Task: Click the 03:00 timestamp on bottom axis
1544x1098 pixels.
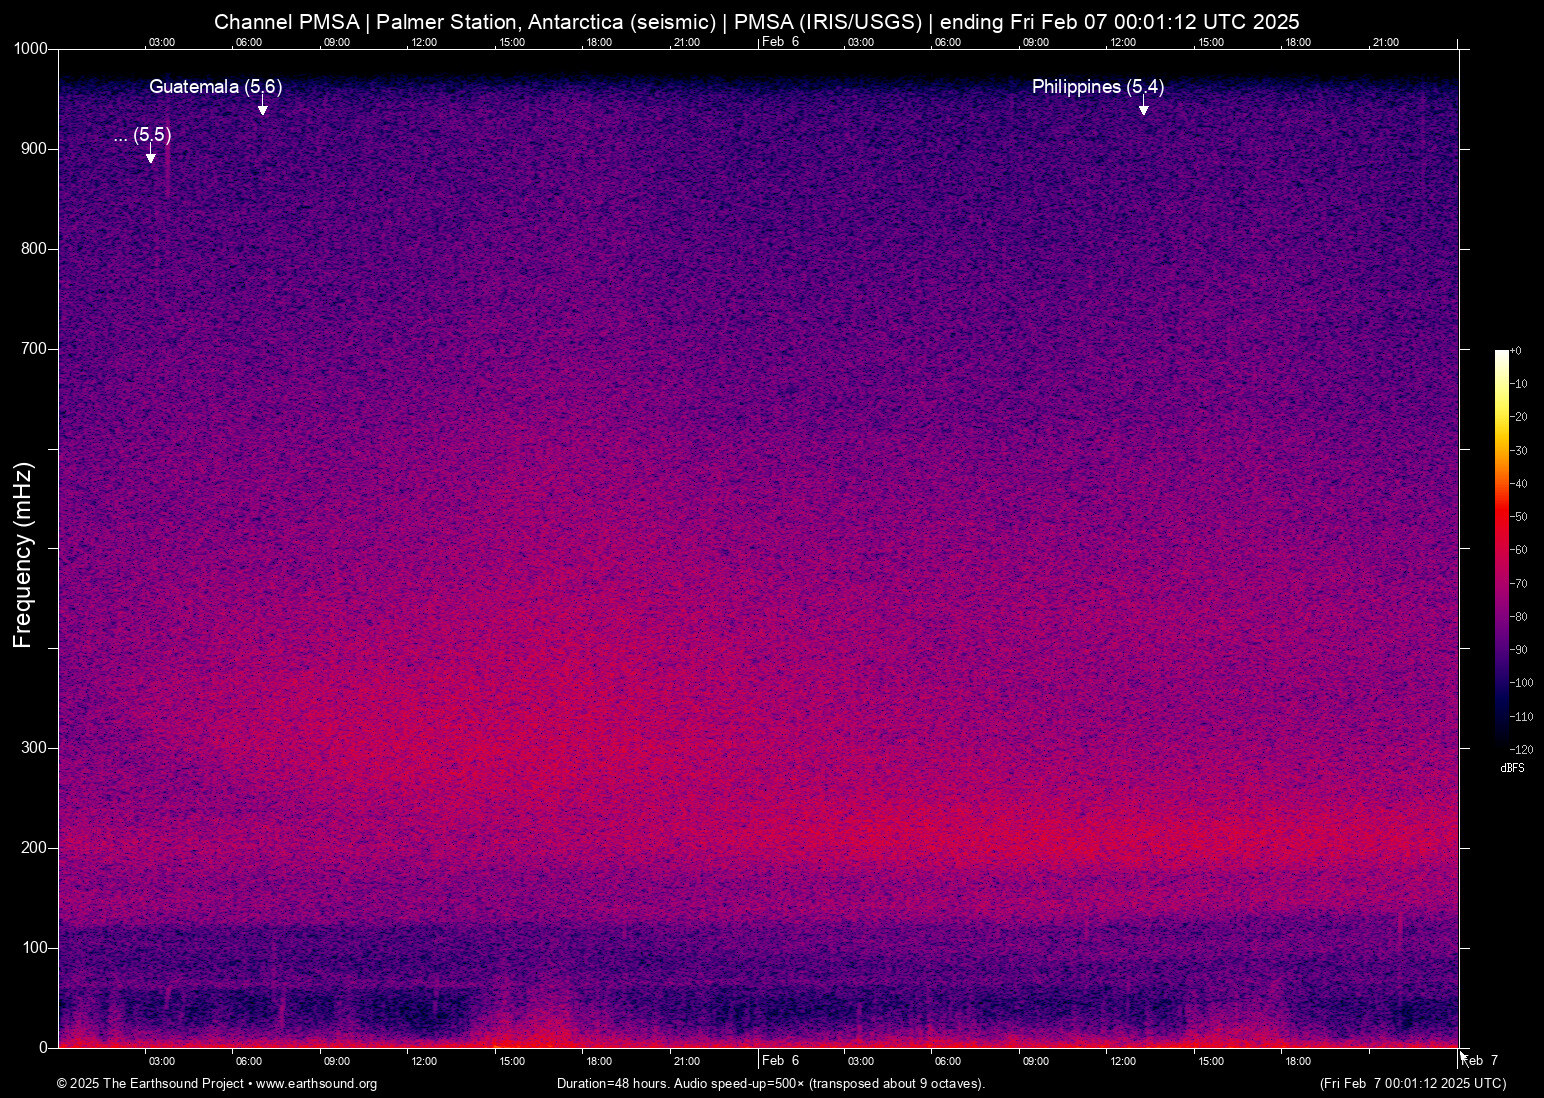Action: (x=161, y=1060)
